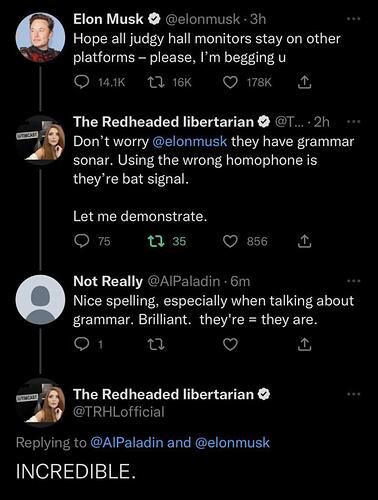Undo retweet on the tweet with 35 retweets
This screenshot has width=378, height=500.
click(156, 241)
